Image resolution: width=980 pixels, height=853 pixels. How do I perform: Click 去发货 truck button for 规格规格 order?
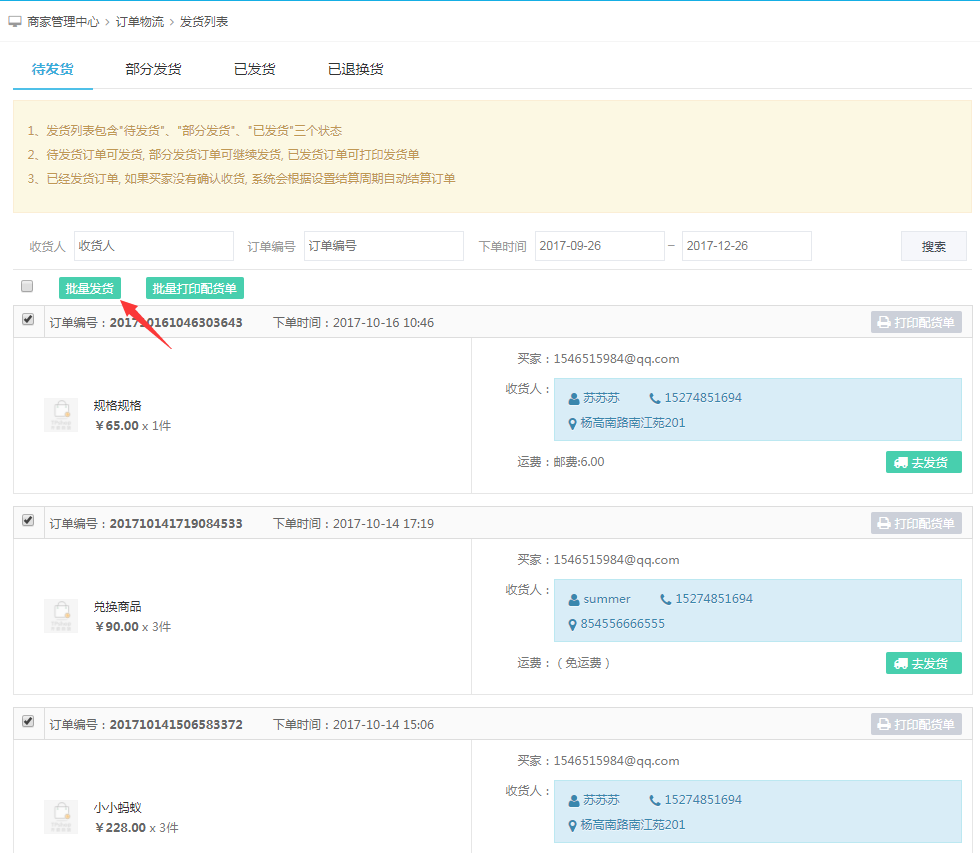click(x=923, y=462)
